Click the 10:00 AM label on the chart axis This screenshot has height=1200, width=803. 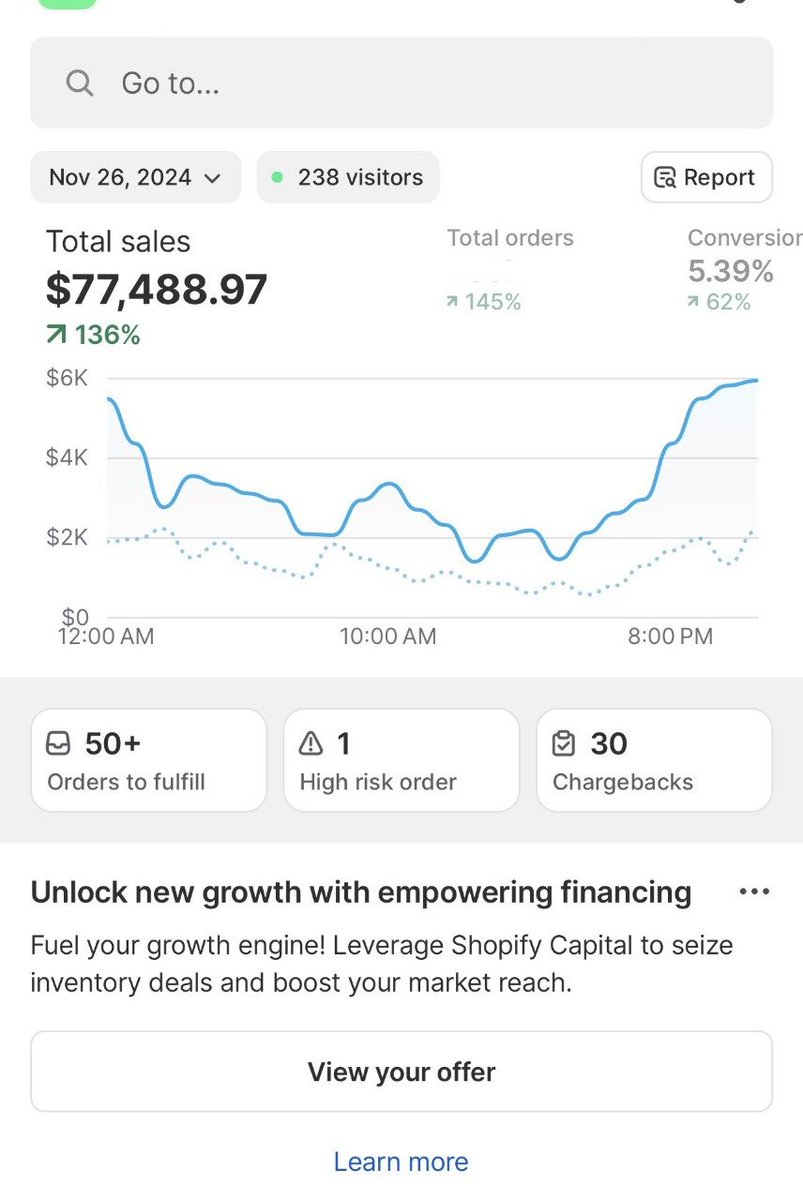[x=388, y=636]
